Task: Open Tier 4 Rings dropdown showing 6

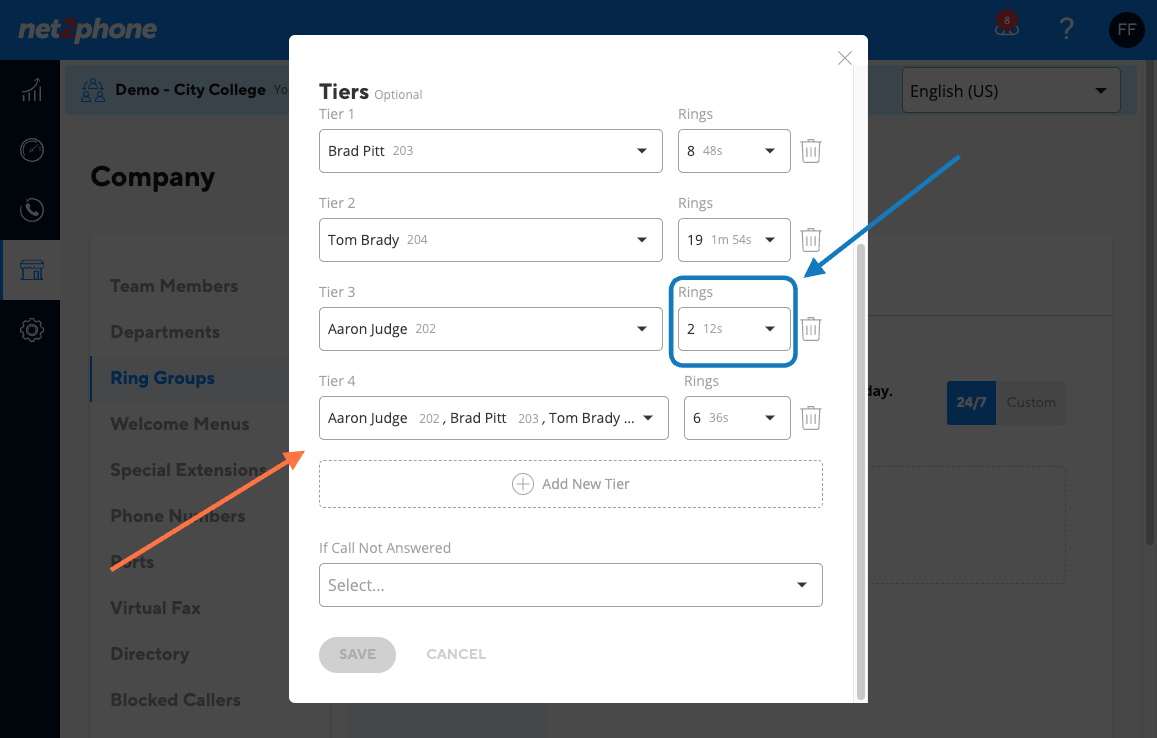Action: pos(737,418)
